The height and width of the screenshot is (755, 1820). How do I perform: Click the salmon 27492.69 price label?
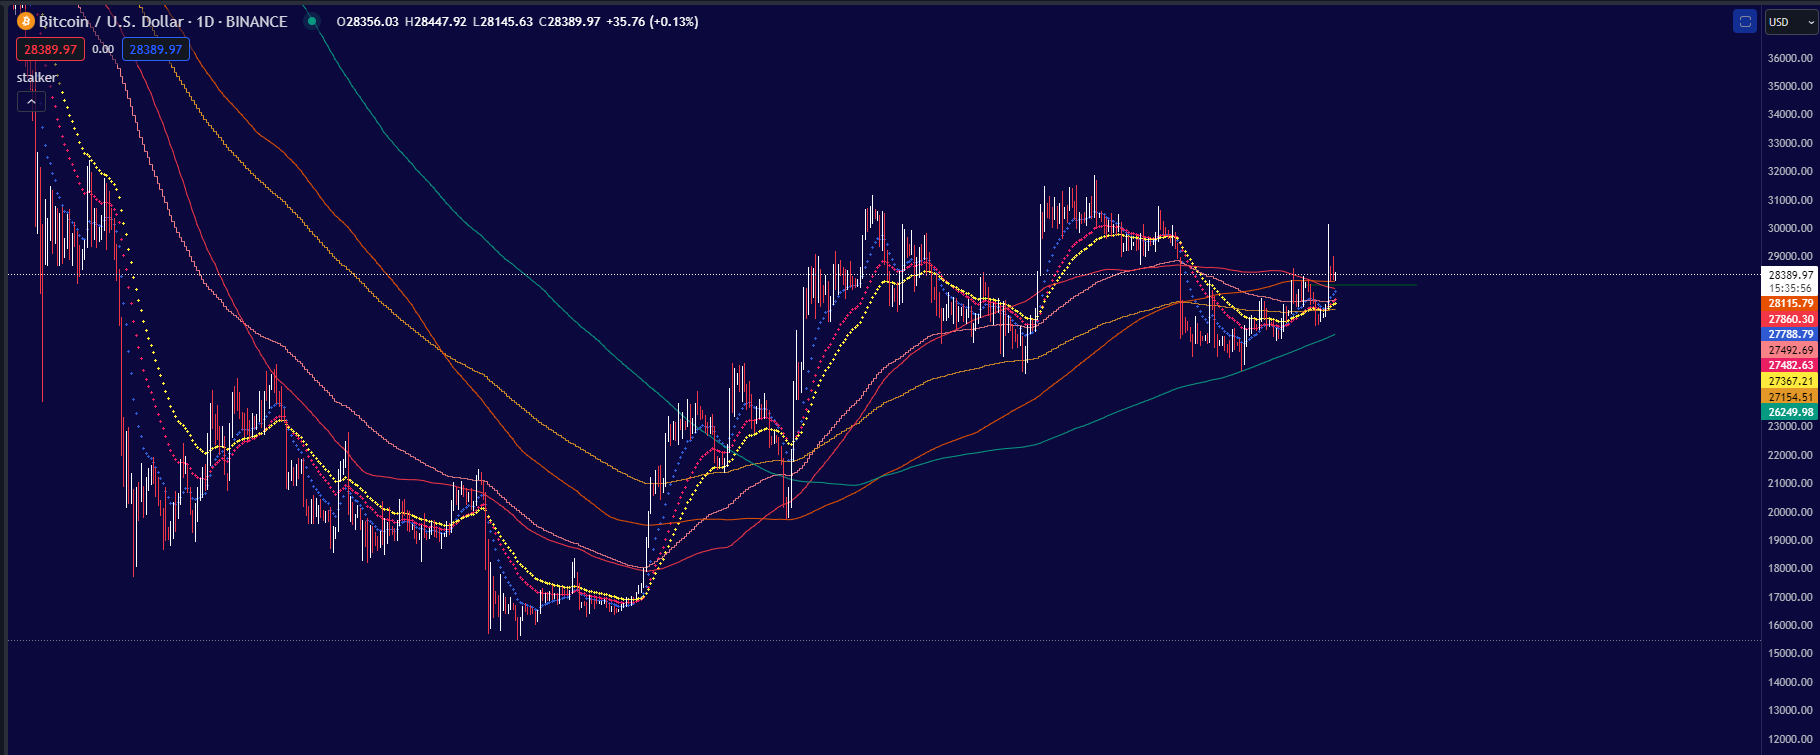[1788, 350]
